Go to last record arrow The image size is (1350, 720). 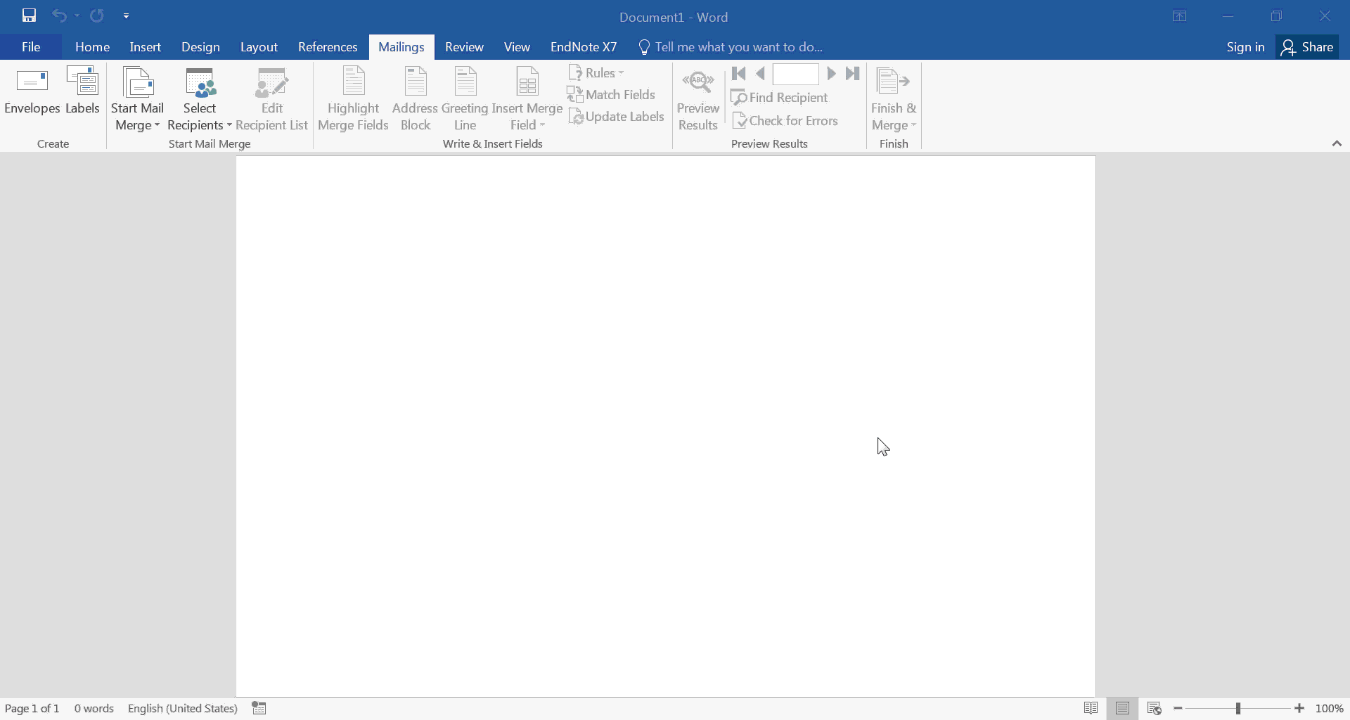click(x=852, y=73)
